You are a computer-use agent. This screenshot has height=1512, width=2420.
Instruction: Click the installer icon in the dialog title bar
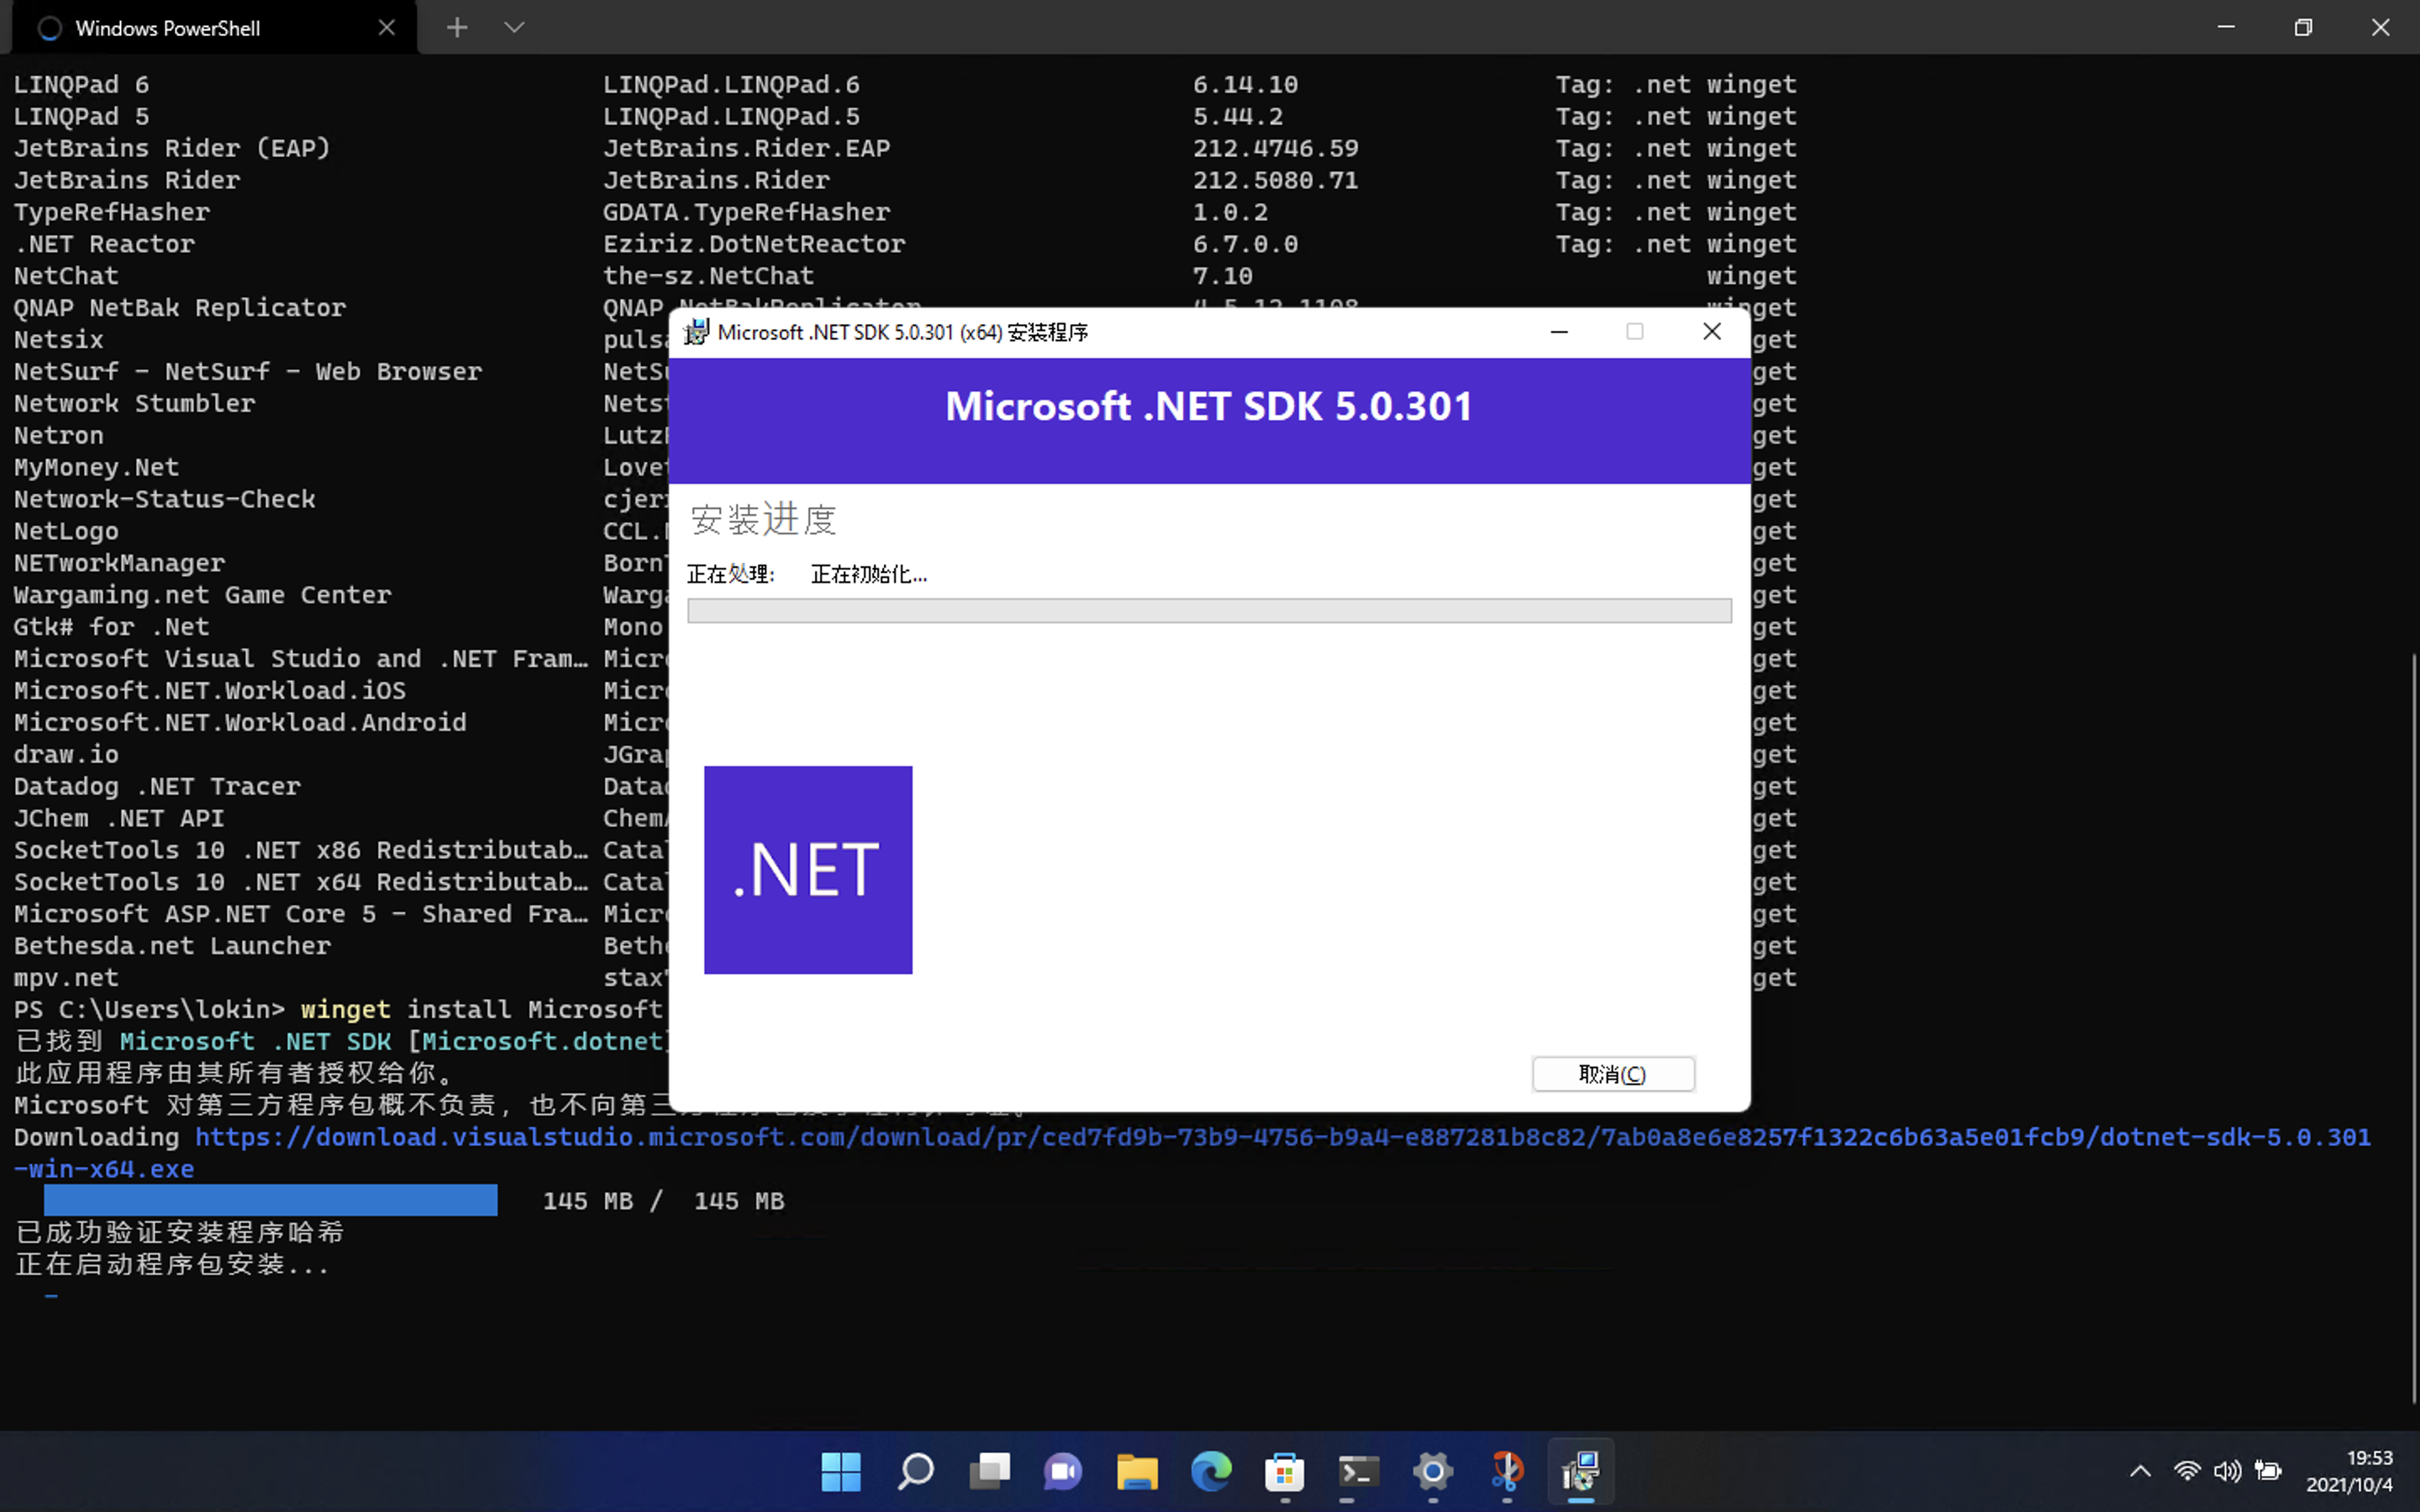(696, 332)
